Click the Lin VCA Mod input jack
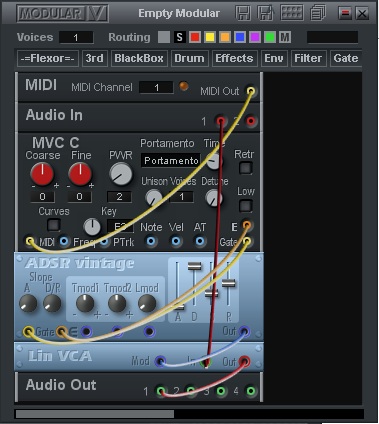Image resolution: width=379 pixels, height=424 pixels. [x=160, y=361]
